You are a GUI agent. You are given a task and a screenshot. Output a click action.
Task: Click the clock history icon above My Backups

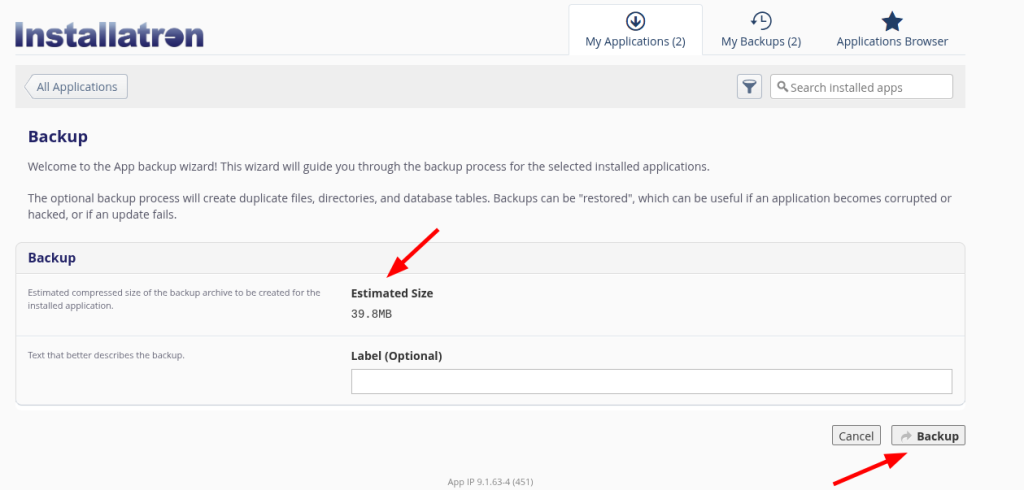(761, 21)
